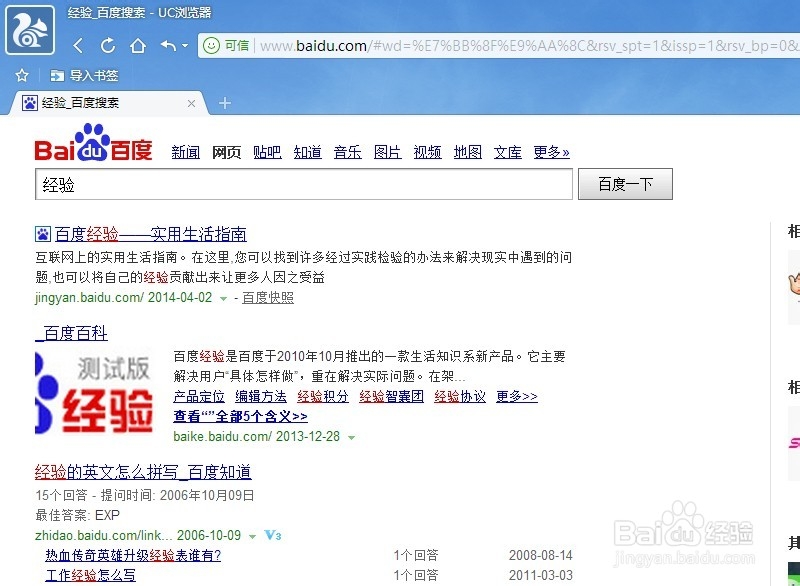This screenshot has width=800, height=586.
Task: Open the 视频 navigation link
Action: coord(428,152)
